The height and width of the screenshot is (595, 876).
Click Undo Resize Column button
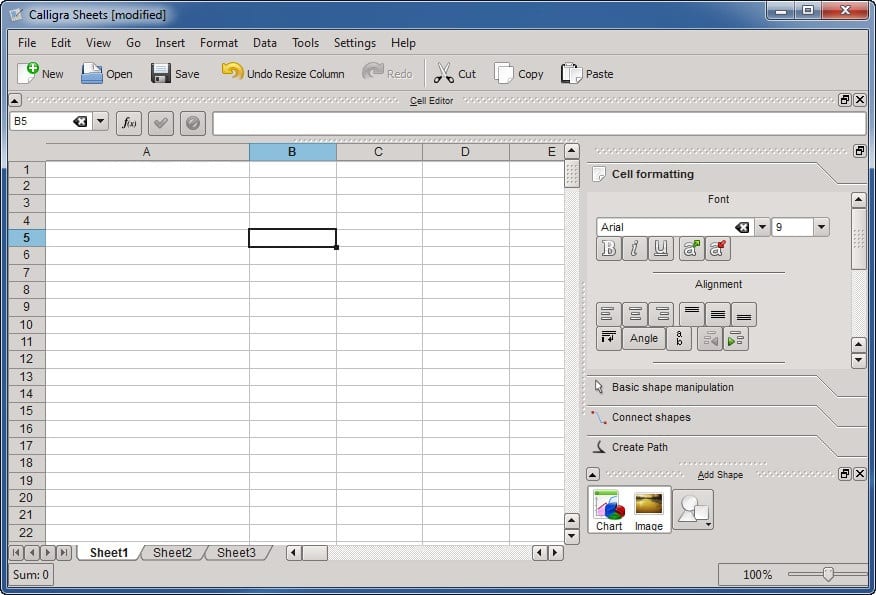(x=283, y=73)
